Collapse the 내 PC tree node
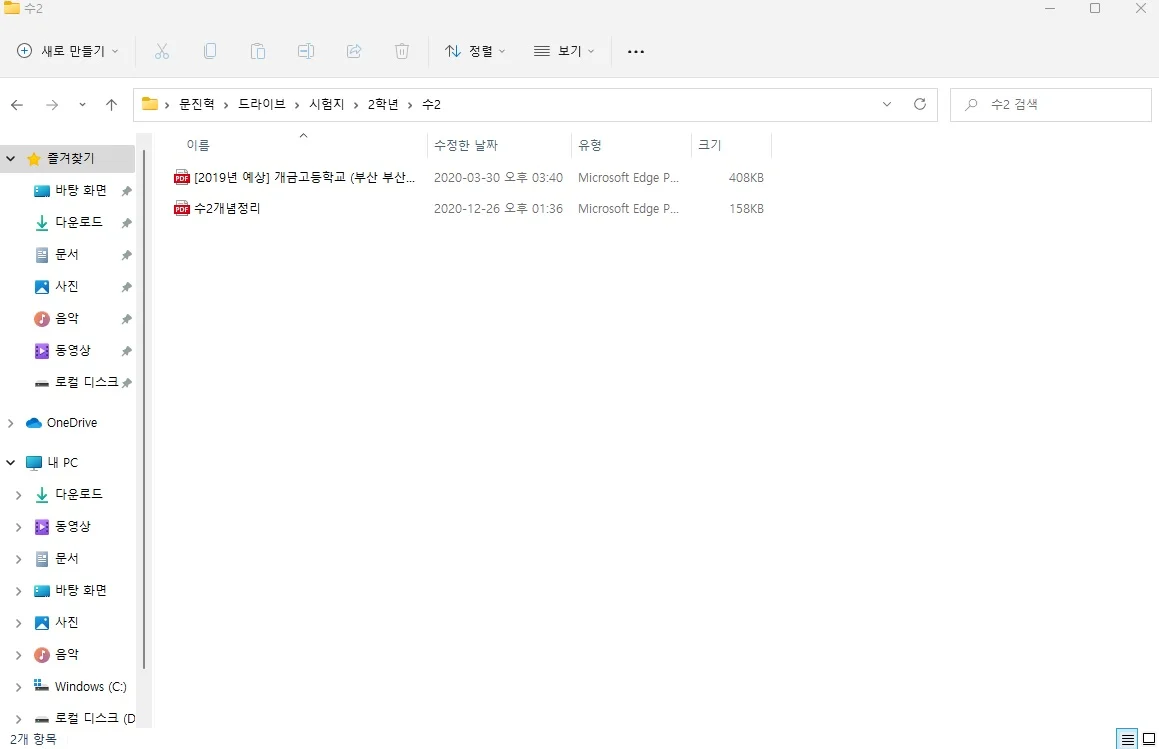 coord(10,463)
